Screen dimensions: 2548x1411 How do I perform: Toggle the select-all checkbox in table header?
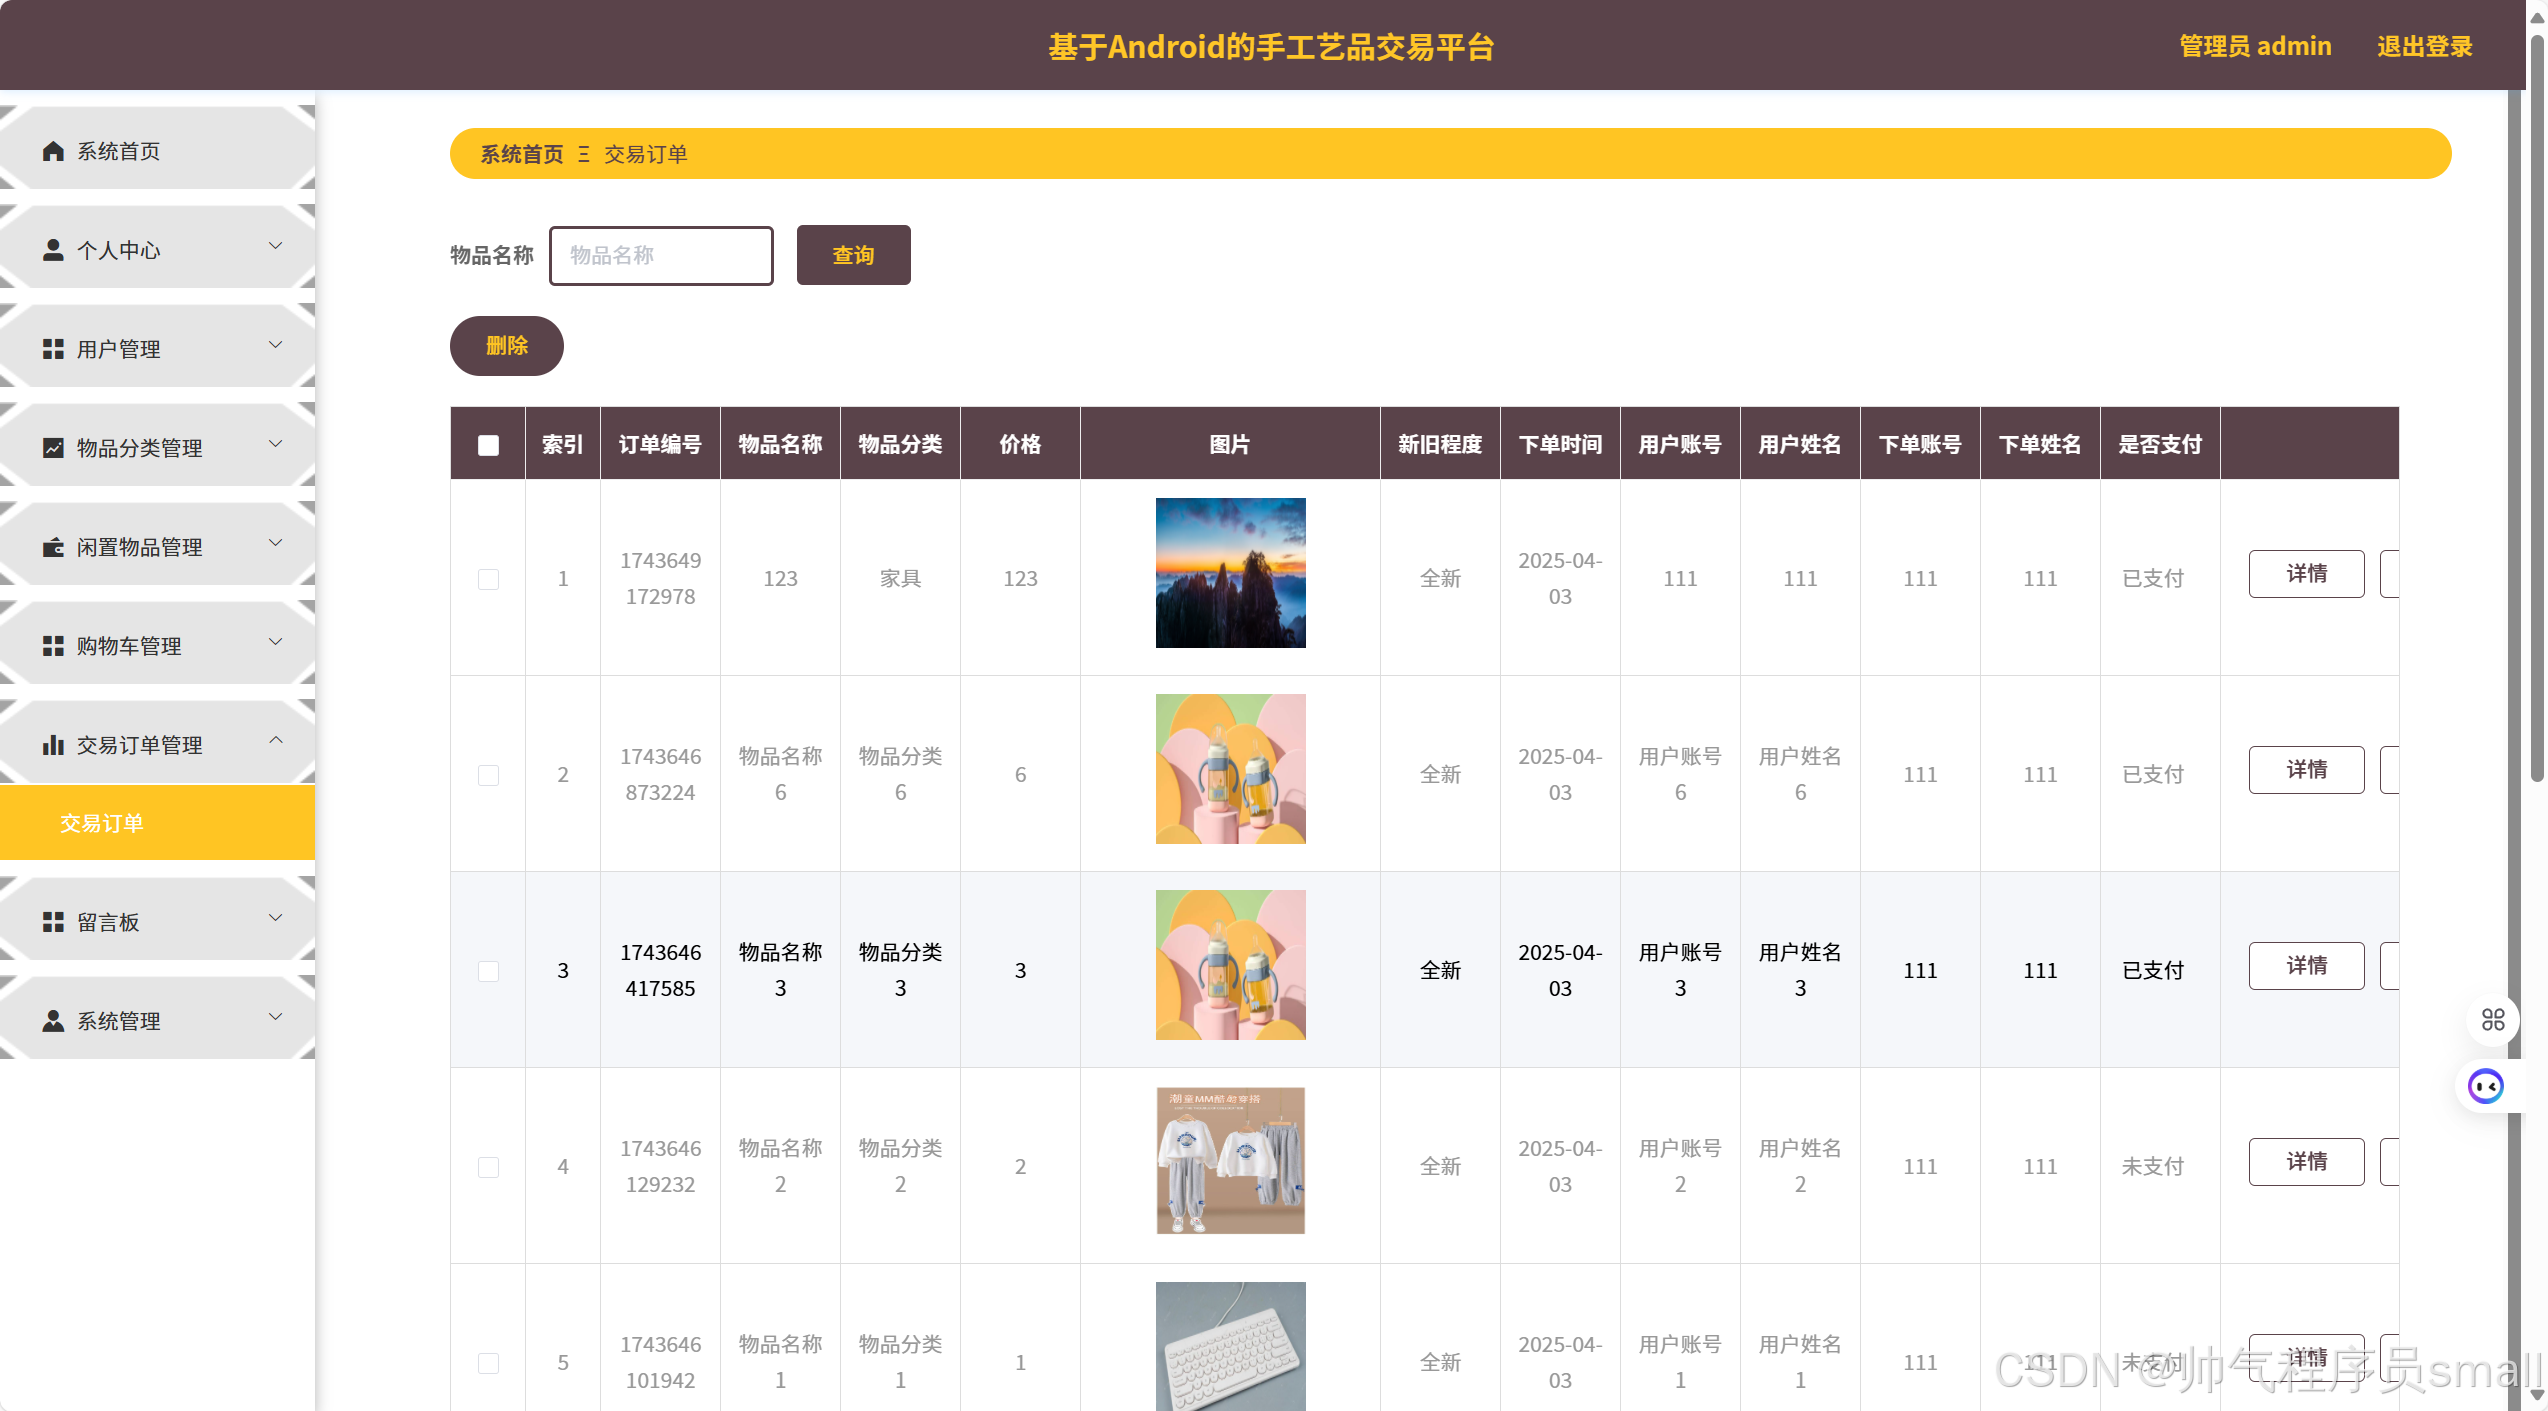tap(488, 445)
